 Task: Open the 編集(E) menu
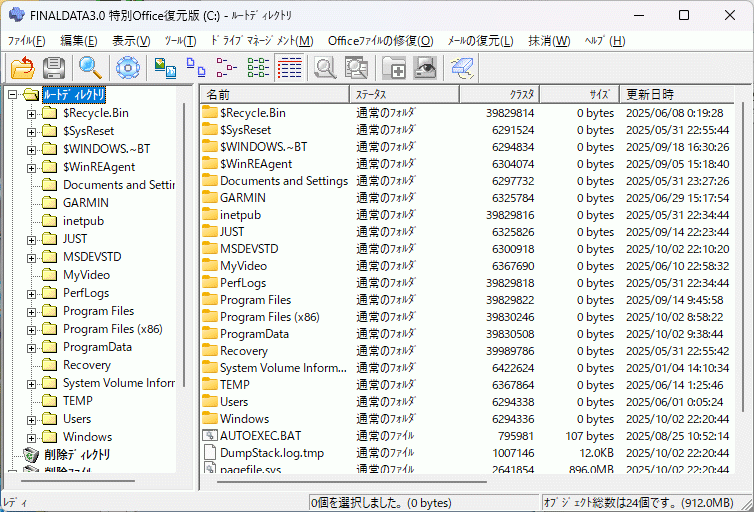point(78,41)
